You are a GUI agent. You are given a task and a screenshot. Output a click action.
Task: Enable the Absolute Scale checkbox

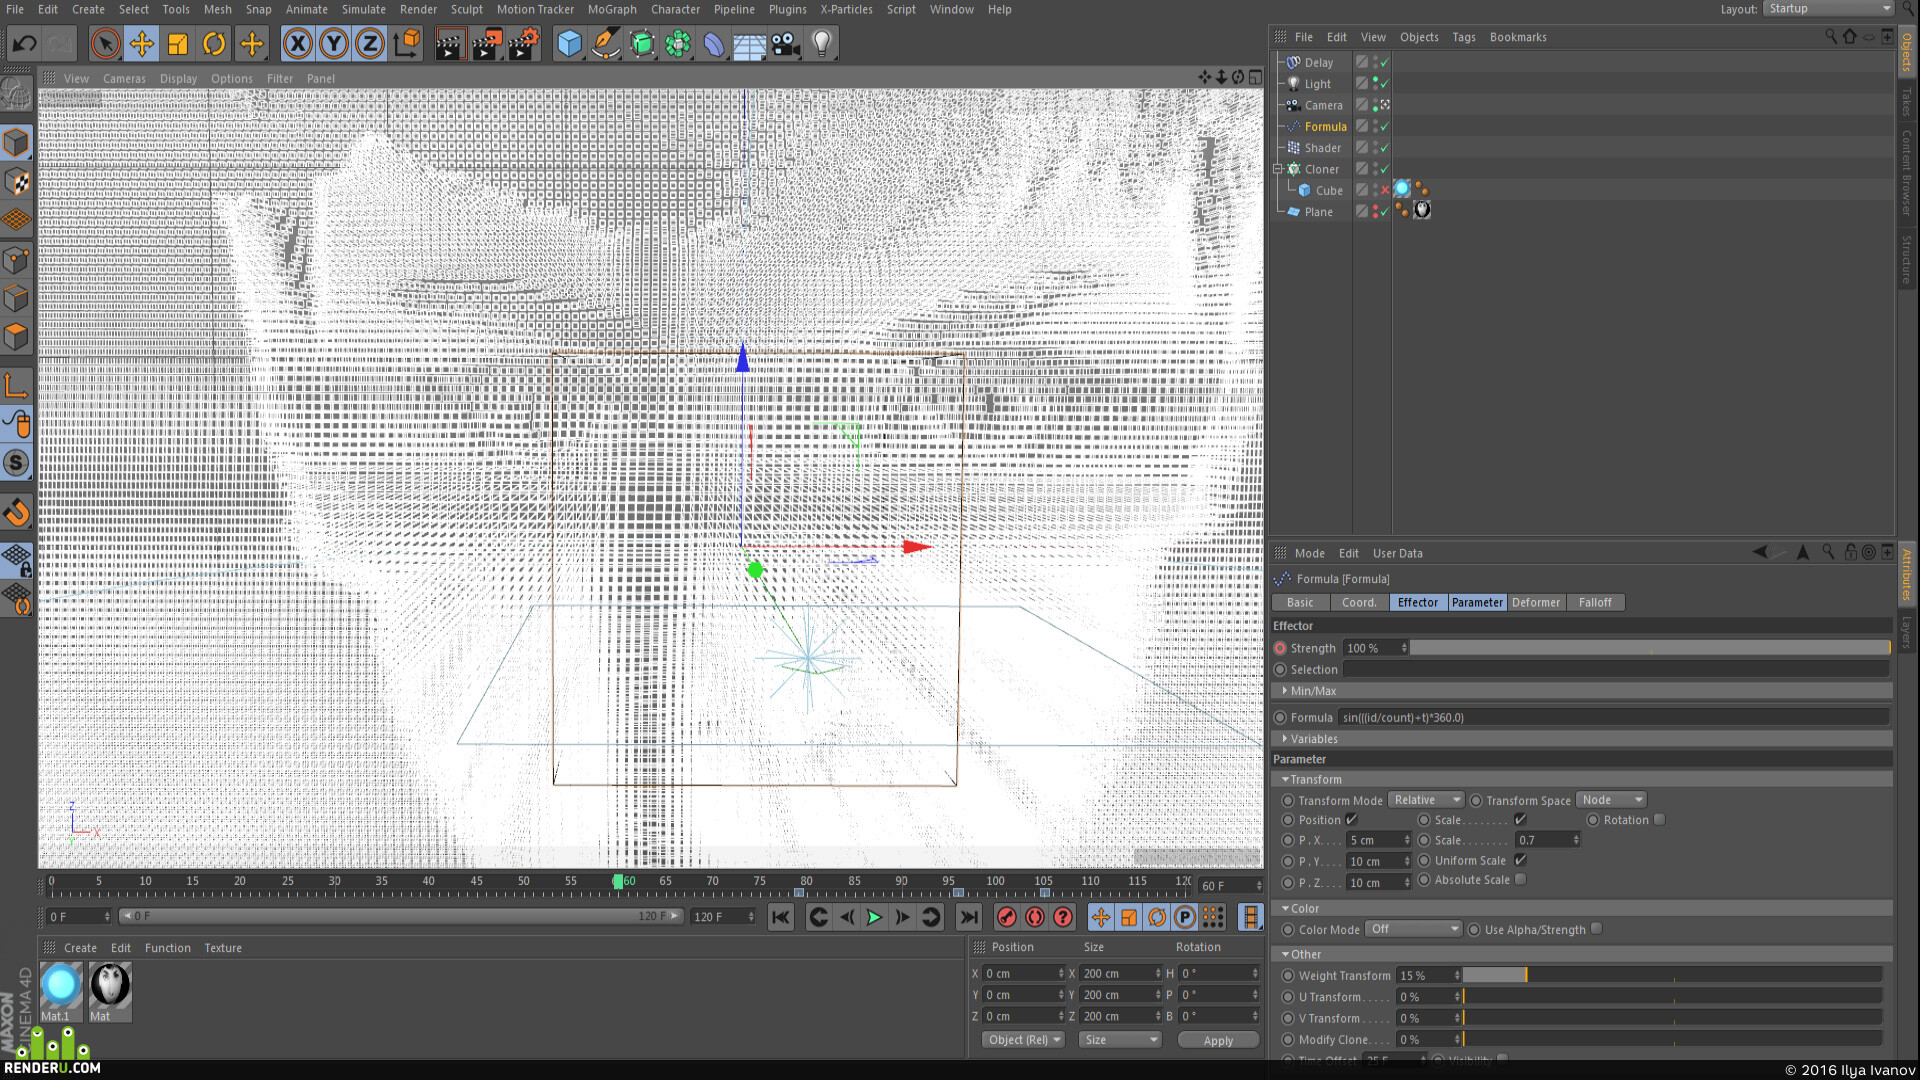point(1520,880)
